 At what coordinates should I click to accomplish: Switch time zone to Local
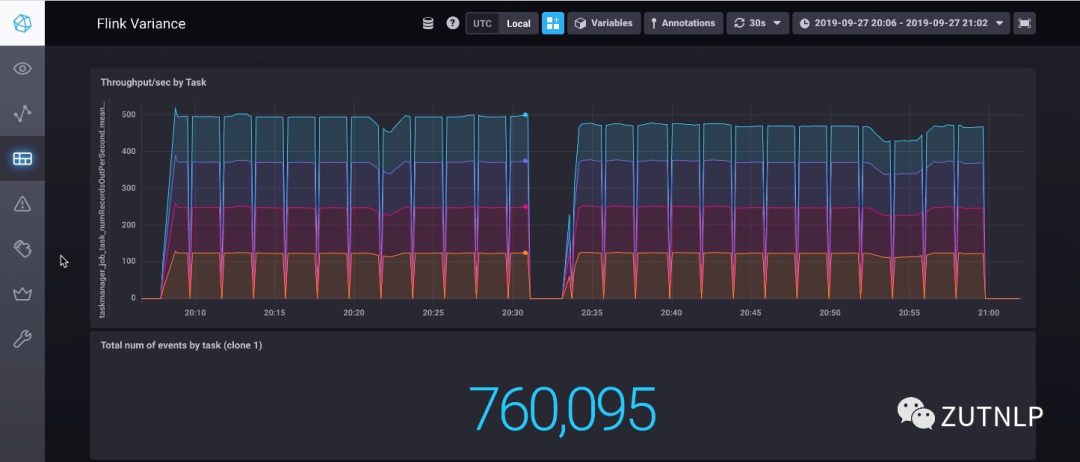click(x=519, y=23)
